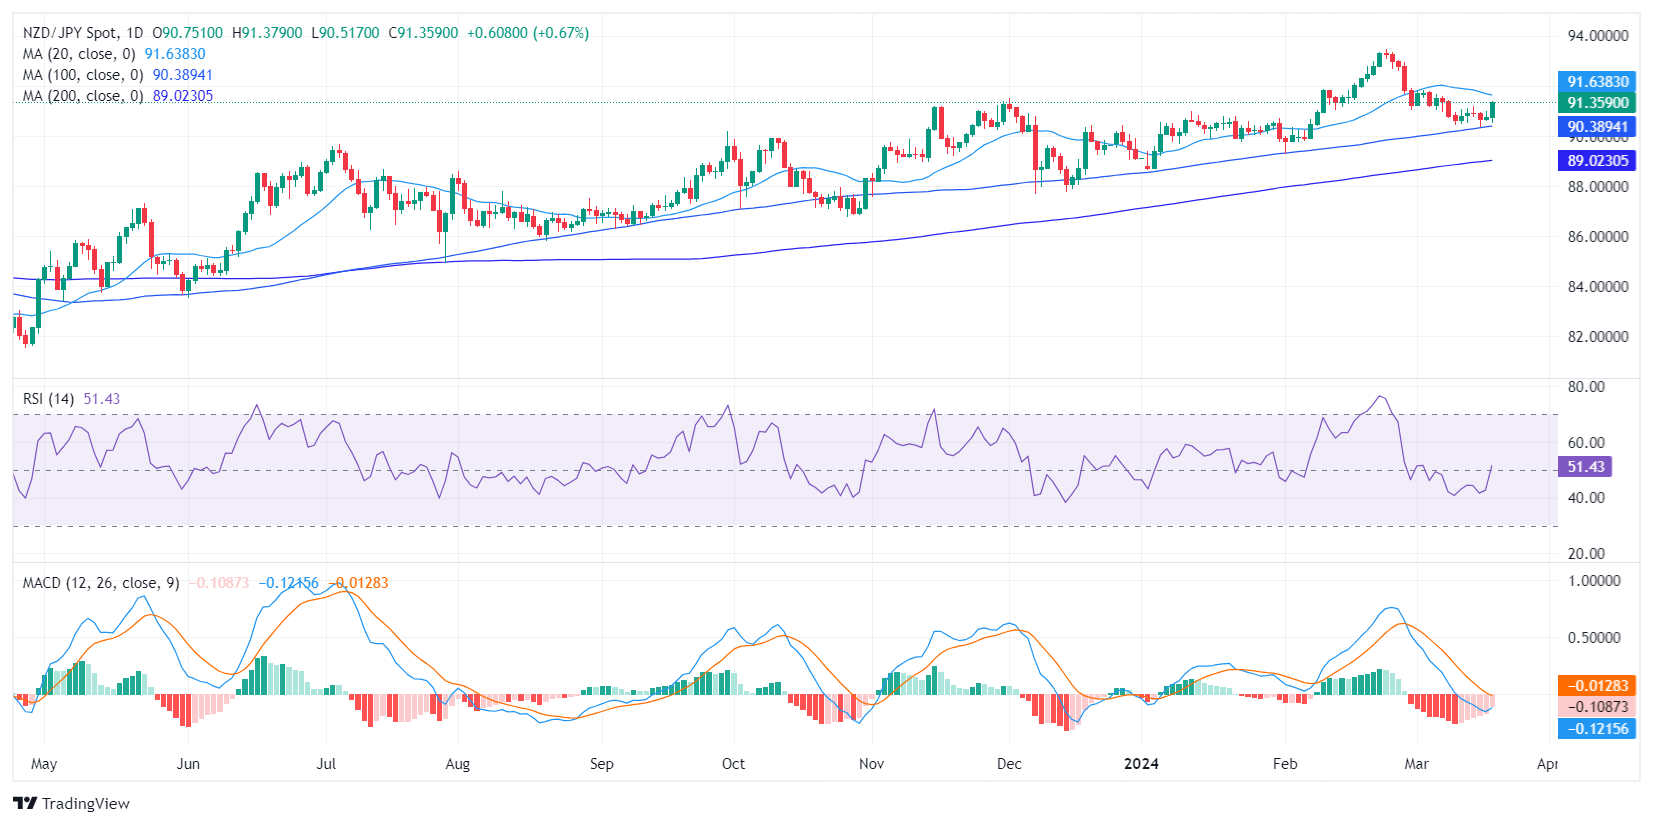Viewport: 1653px width, 825px height.
Task: Click the 80.00 level on RSI scale
Action: [x=1586, y=387]
